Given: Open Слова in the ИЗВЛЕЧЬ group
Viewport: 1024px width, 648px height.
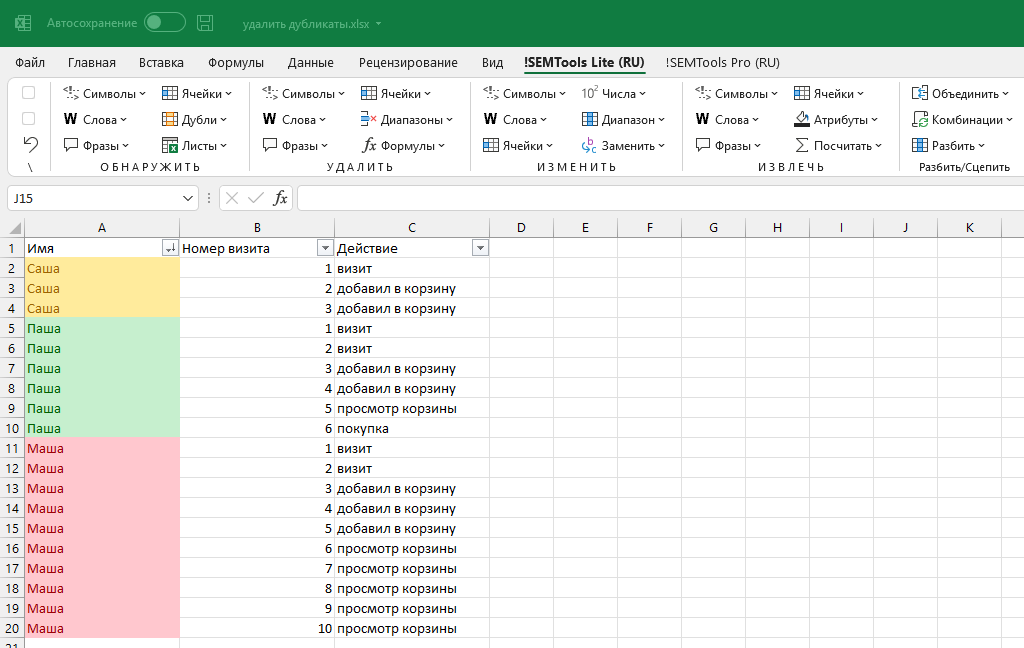Looking at the screenshot, I should click(728, 120).
